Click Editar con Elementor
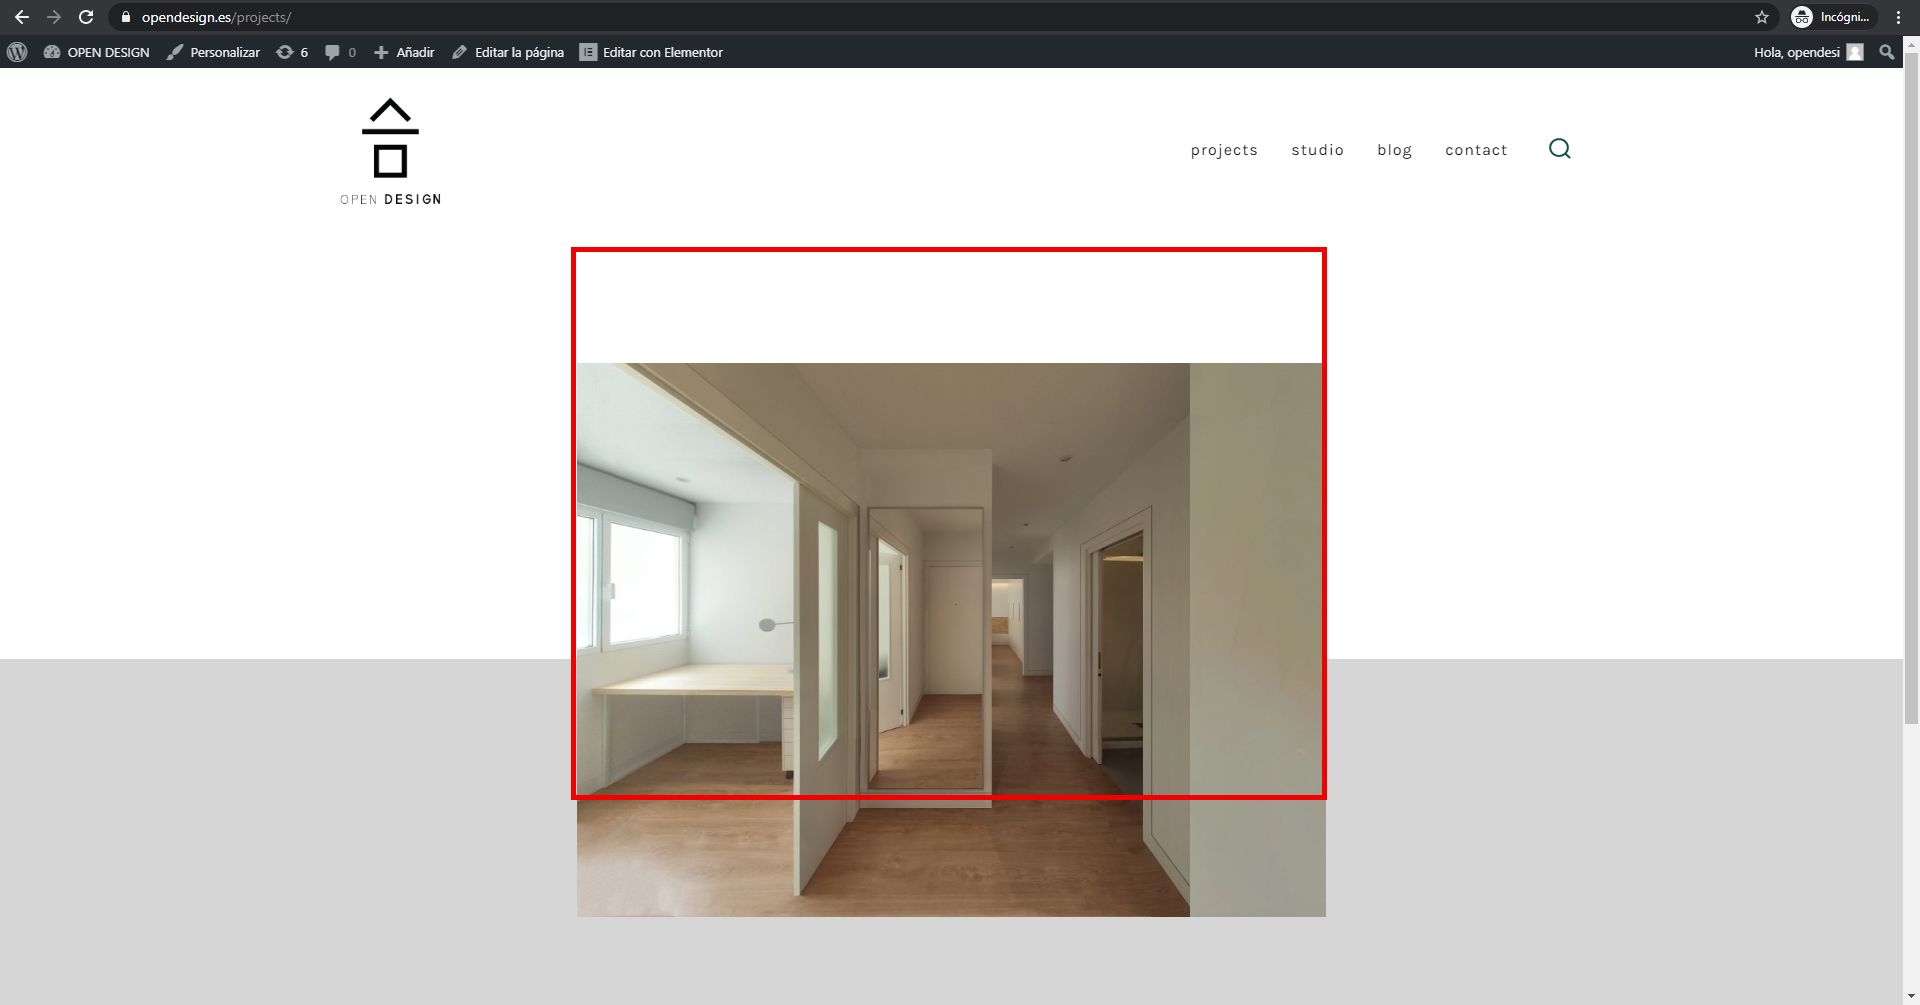1920x1005 pixels. pyautogui.click(x=652, y=52)
